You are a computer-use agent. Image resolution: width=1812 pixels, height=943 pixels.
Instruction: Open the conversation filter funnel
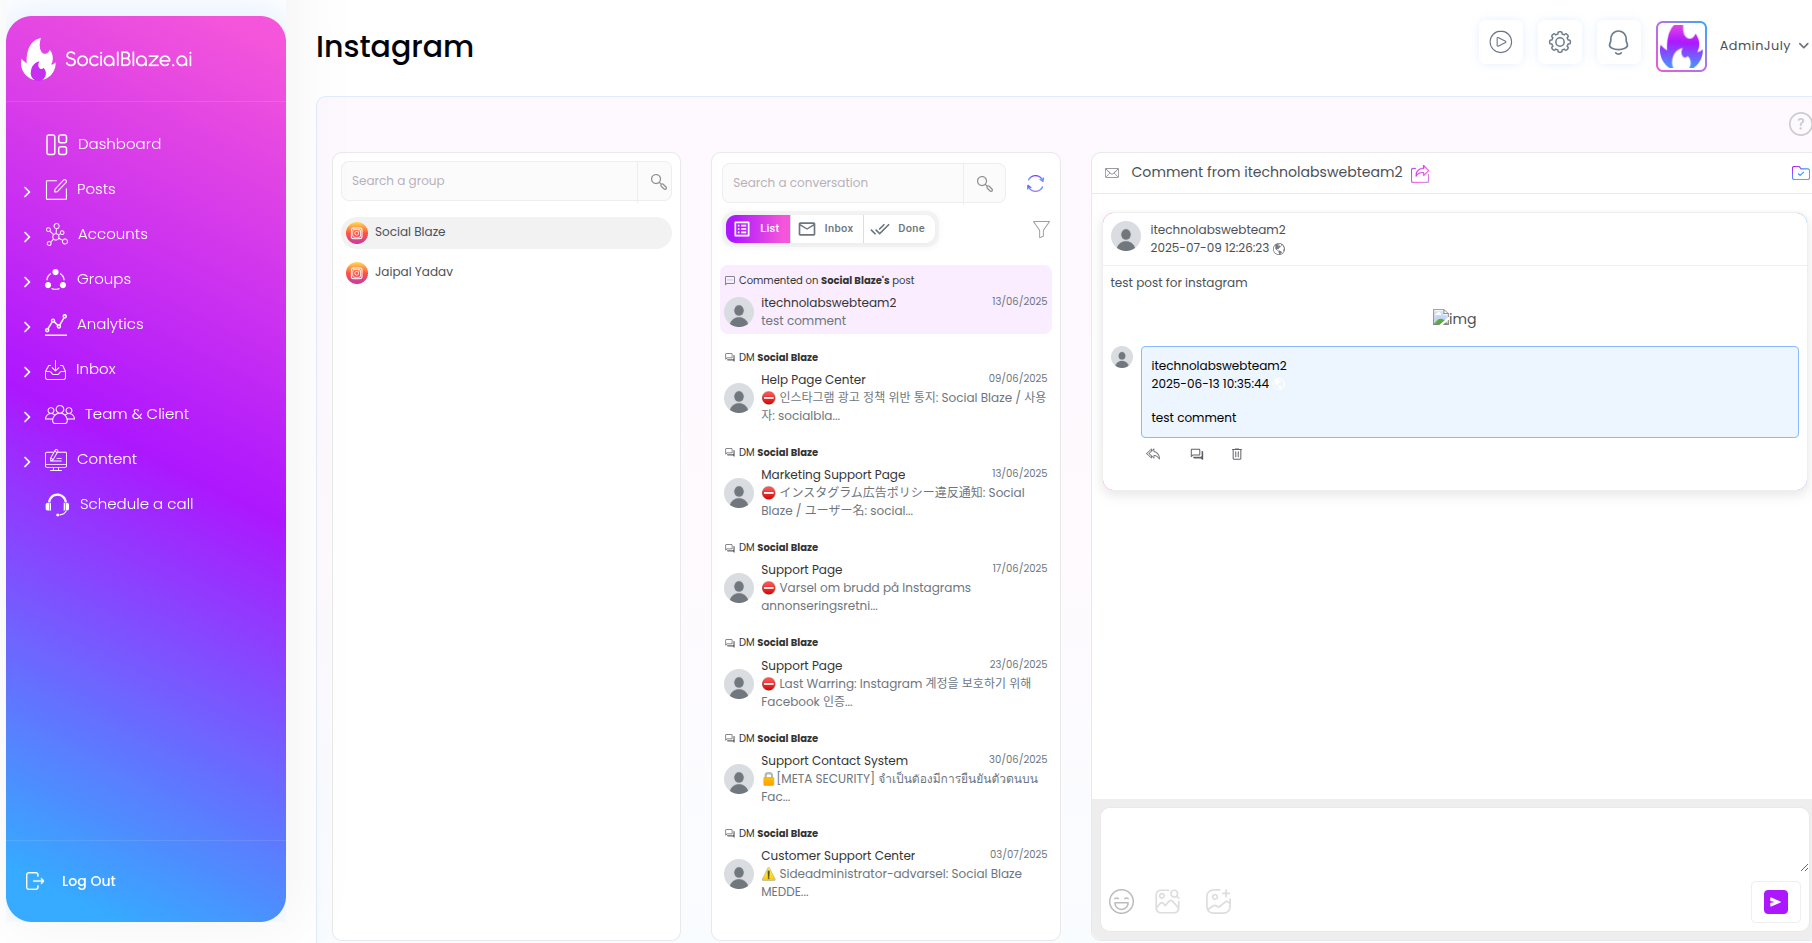click(x=1041, y=230)
